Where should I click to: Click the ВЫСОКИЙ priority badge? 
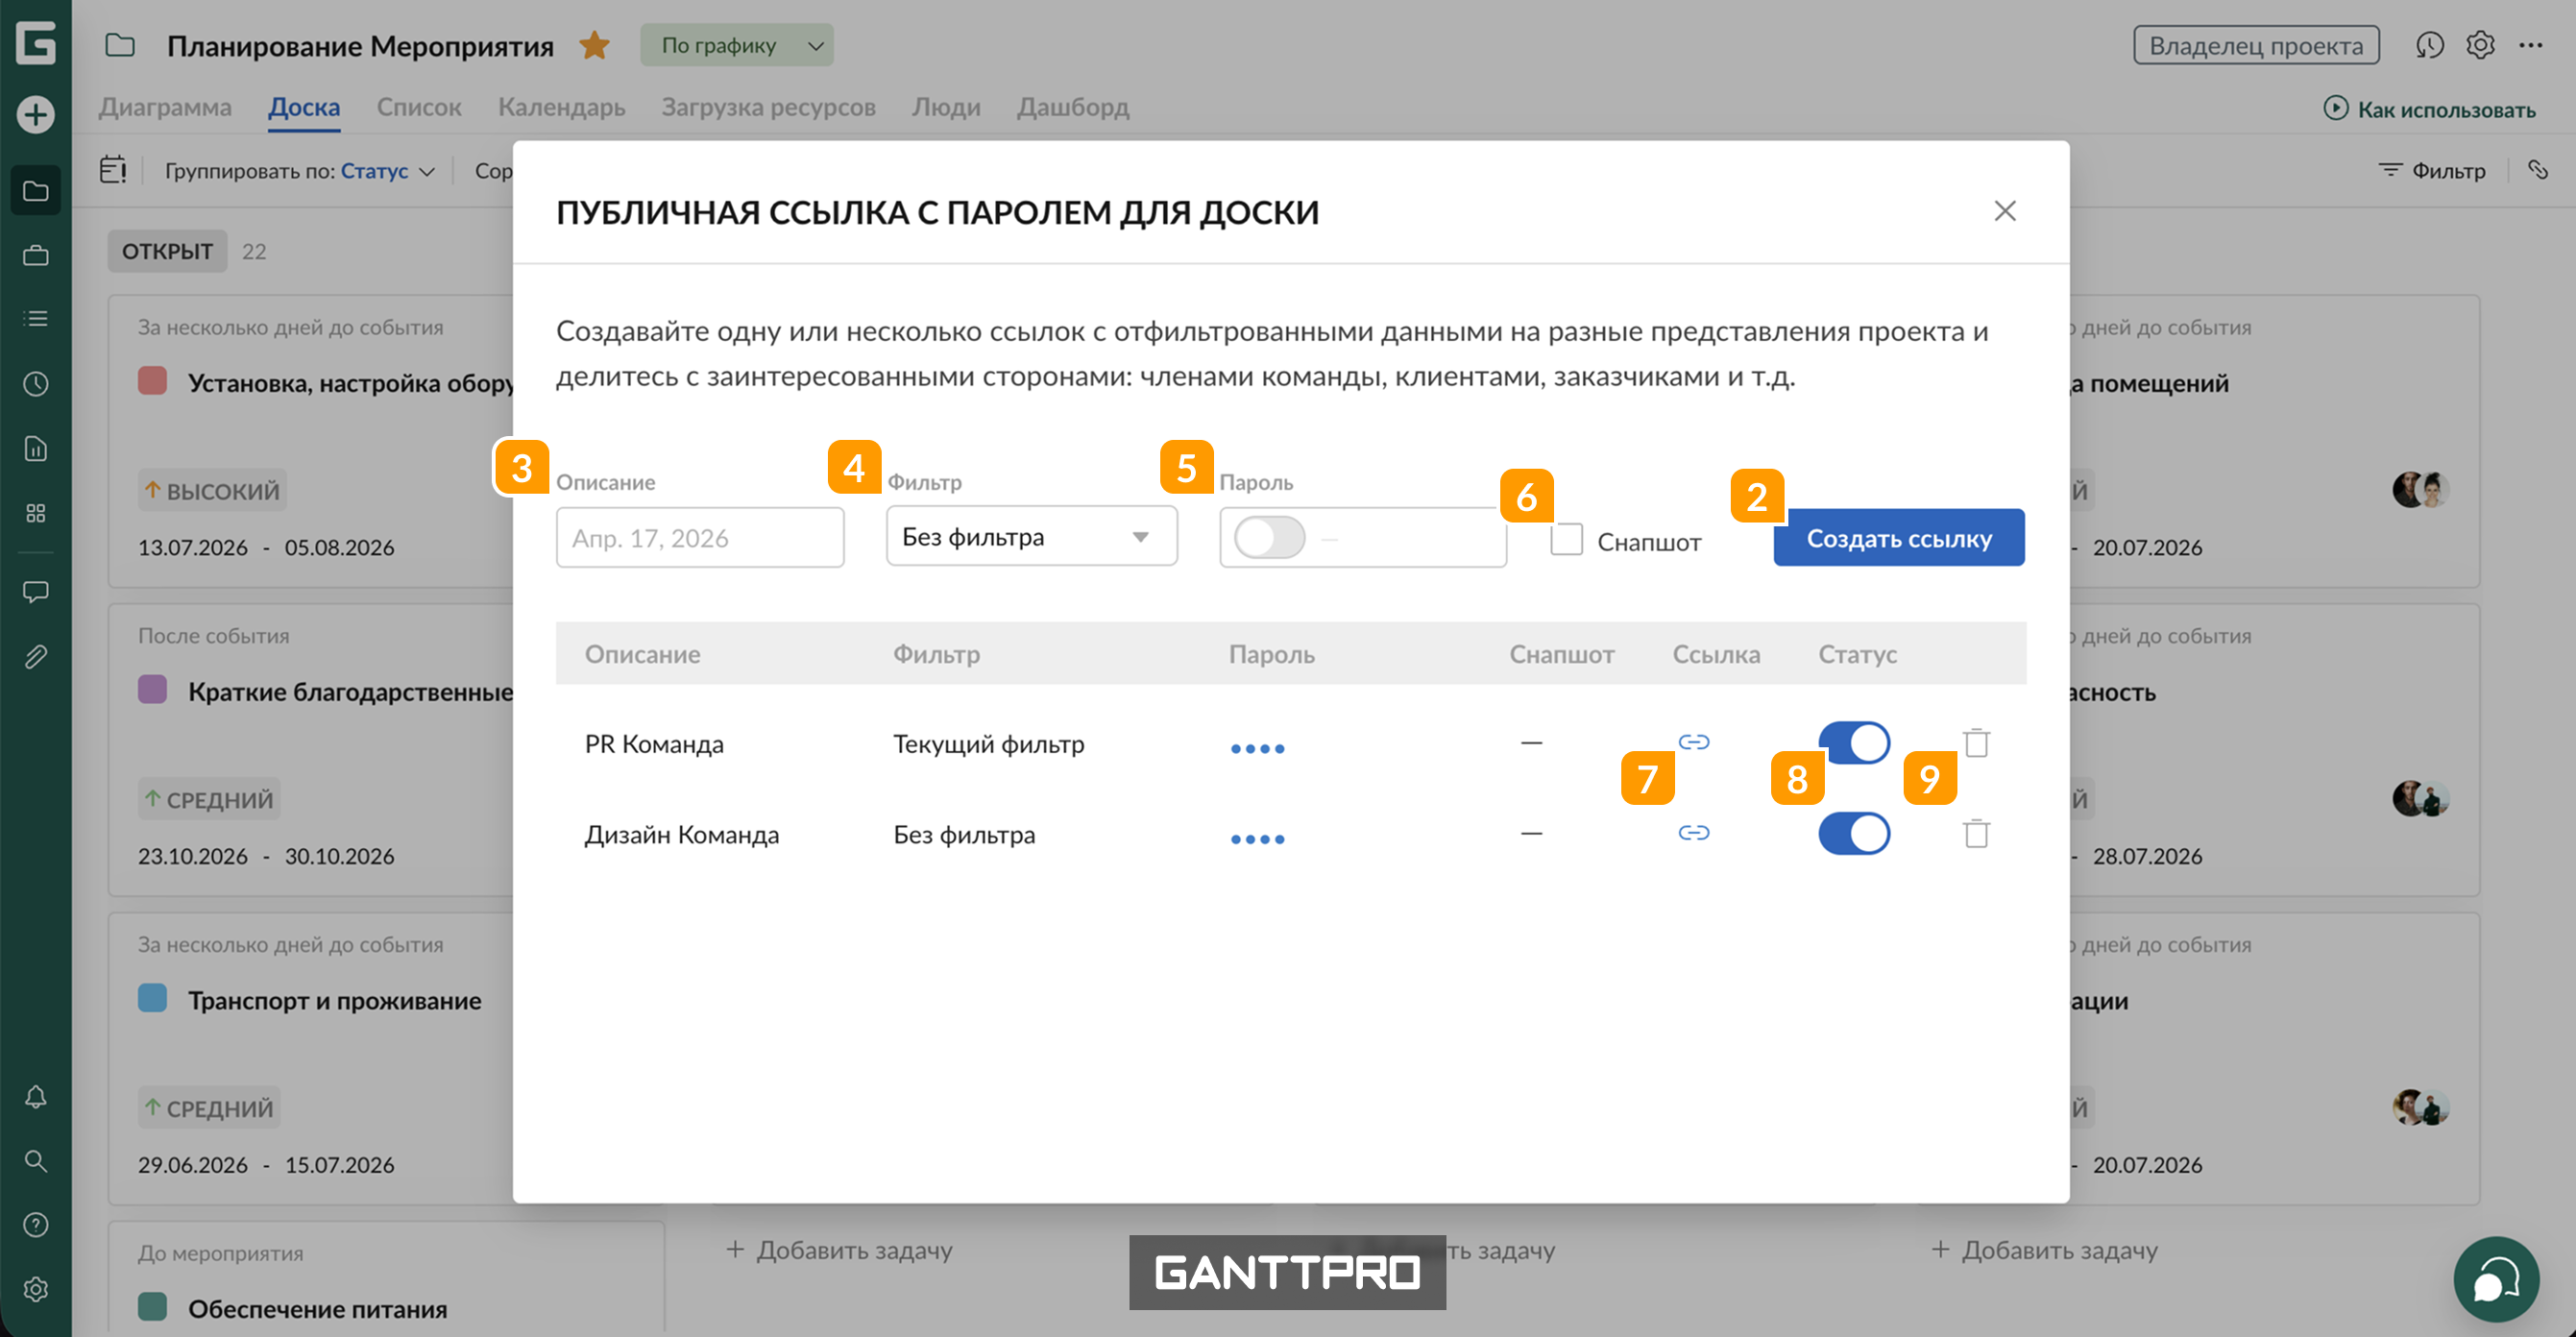coord(212,491)
